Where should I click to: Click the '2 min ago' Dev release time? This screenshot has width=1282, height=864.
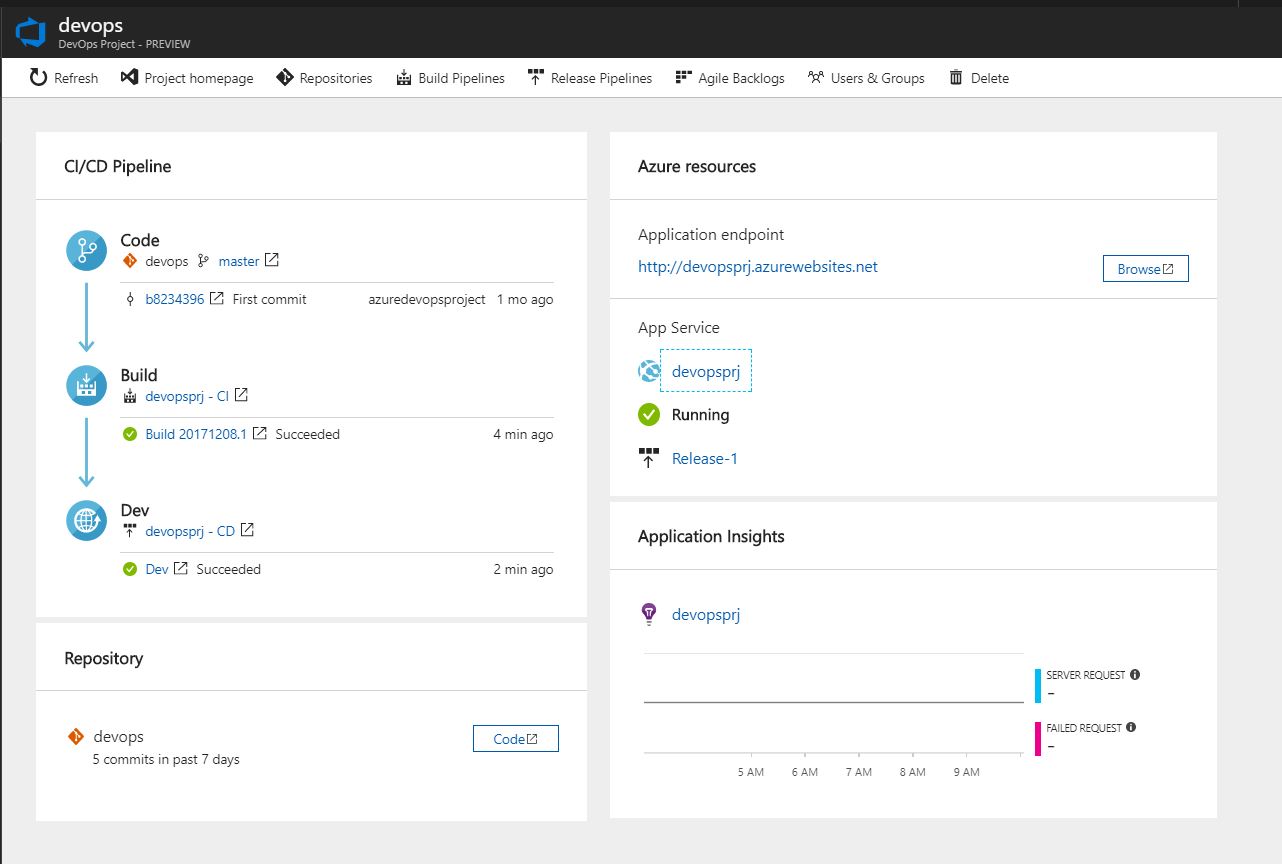[523, 569]
